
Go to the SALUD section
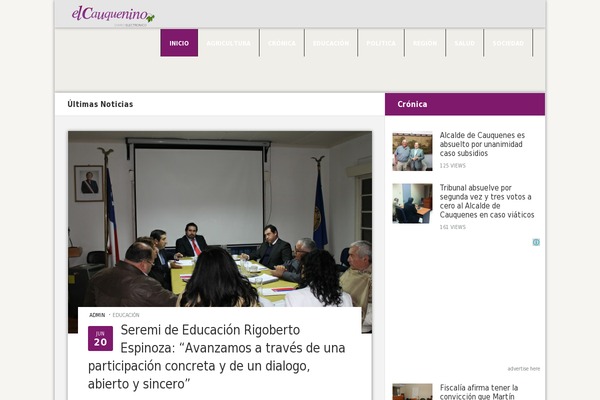465,43
